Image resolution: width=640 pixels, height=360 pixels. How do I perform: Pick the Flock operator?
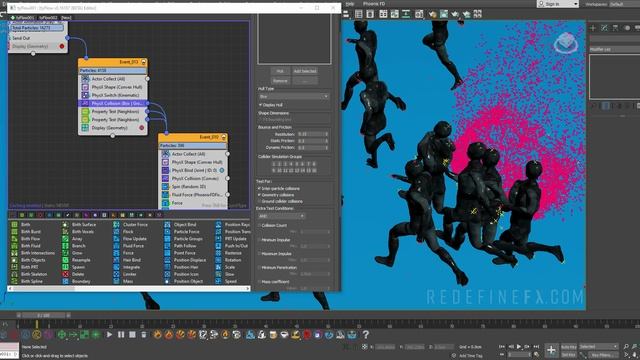pos(128,231)
